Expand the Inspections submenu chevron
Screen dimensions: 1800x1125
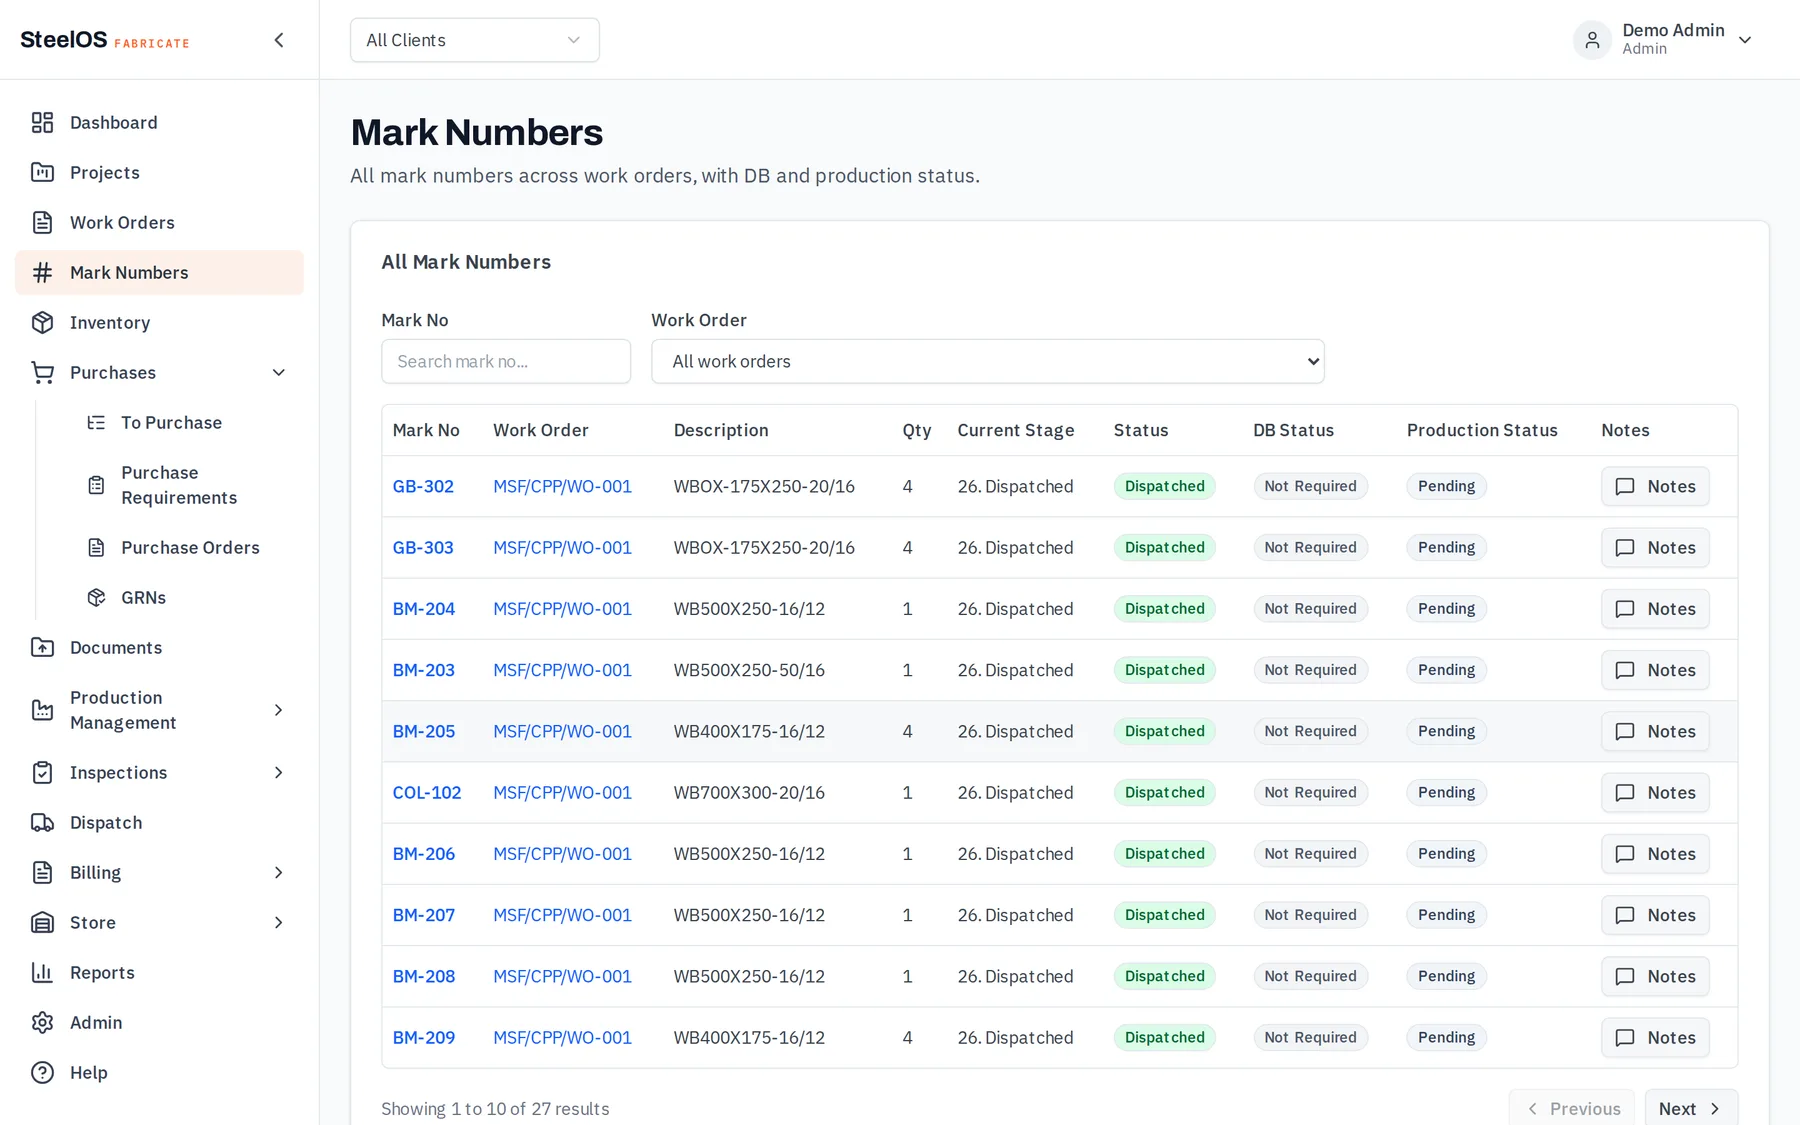click(x=279, y=773)
